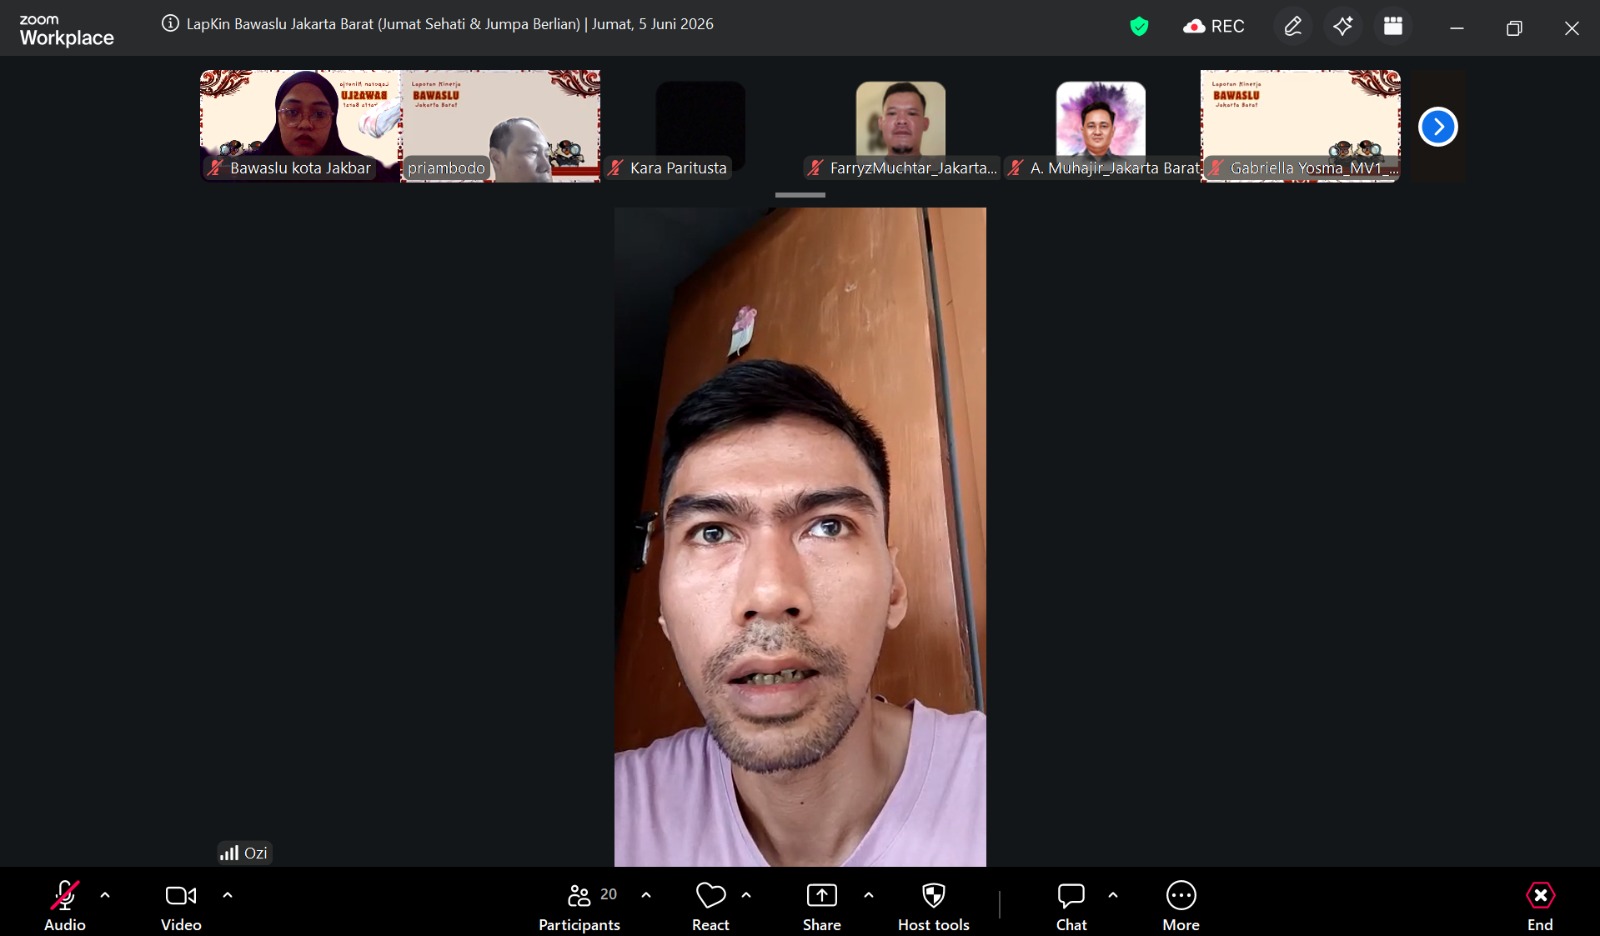Image resolution: width=1600 pixels, height=936 pixels.
Task: Unmute microphone with Audio button
Action: pyautogui.click(x=65, y=906)
